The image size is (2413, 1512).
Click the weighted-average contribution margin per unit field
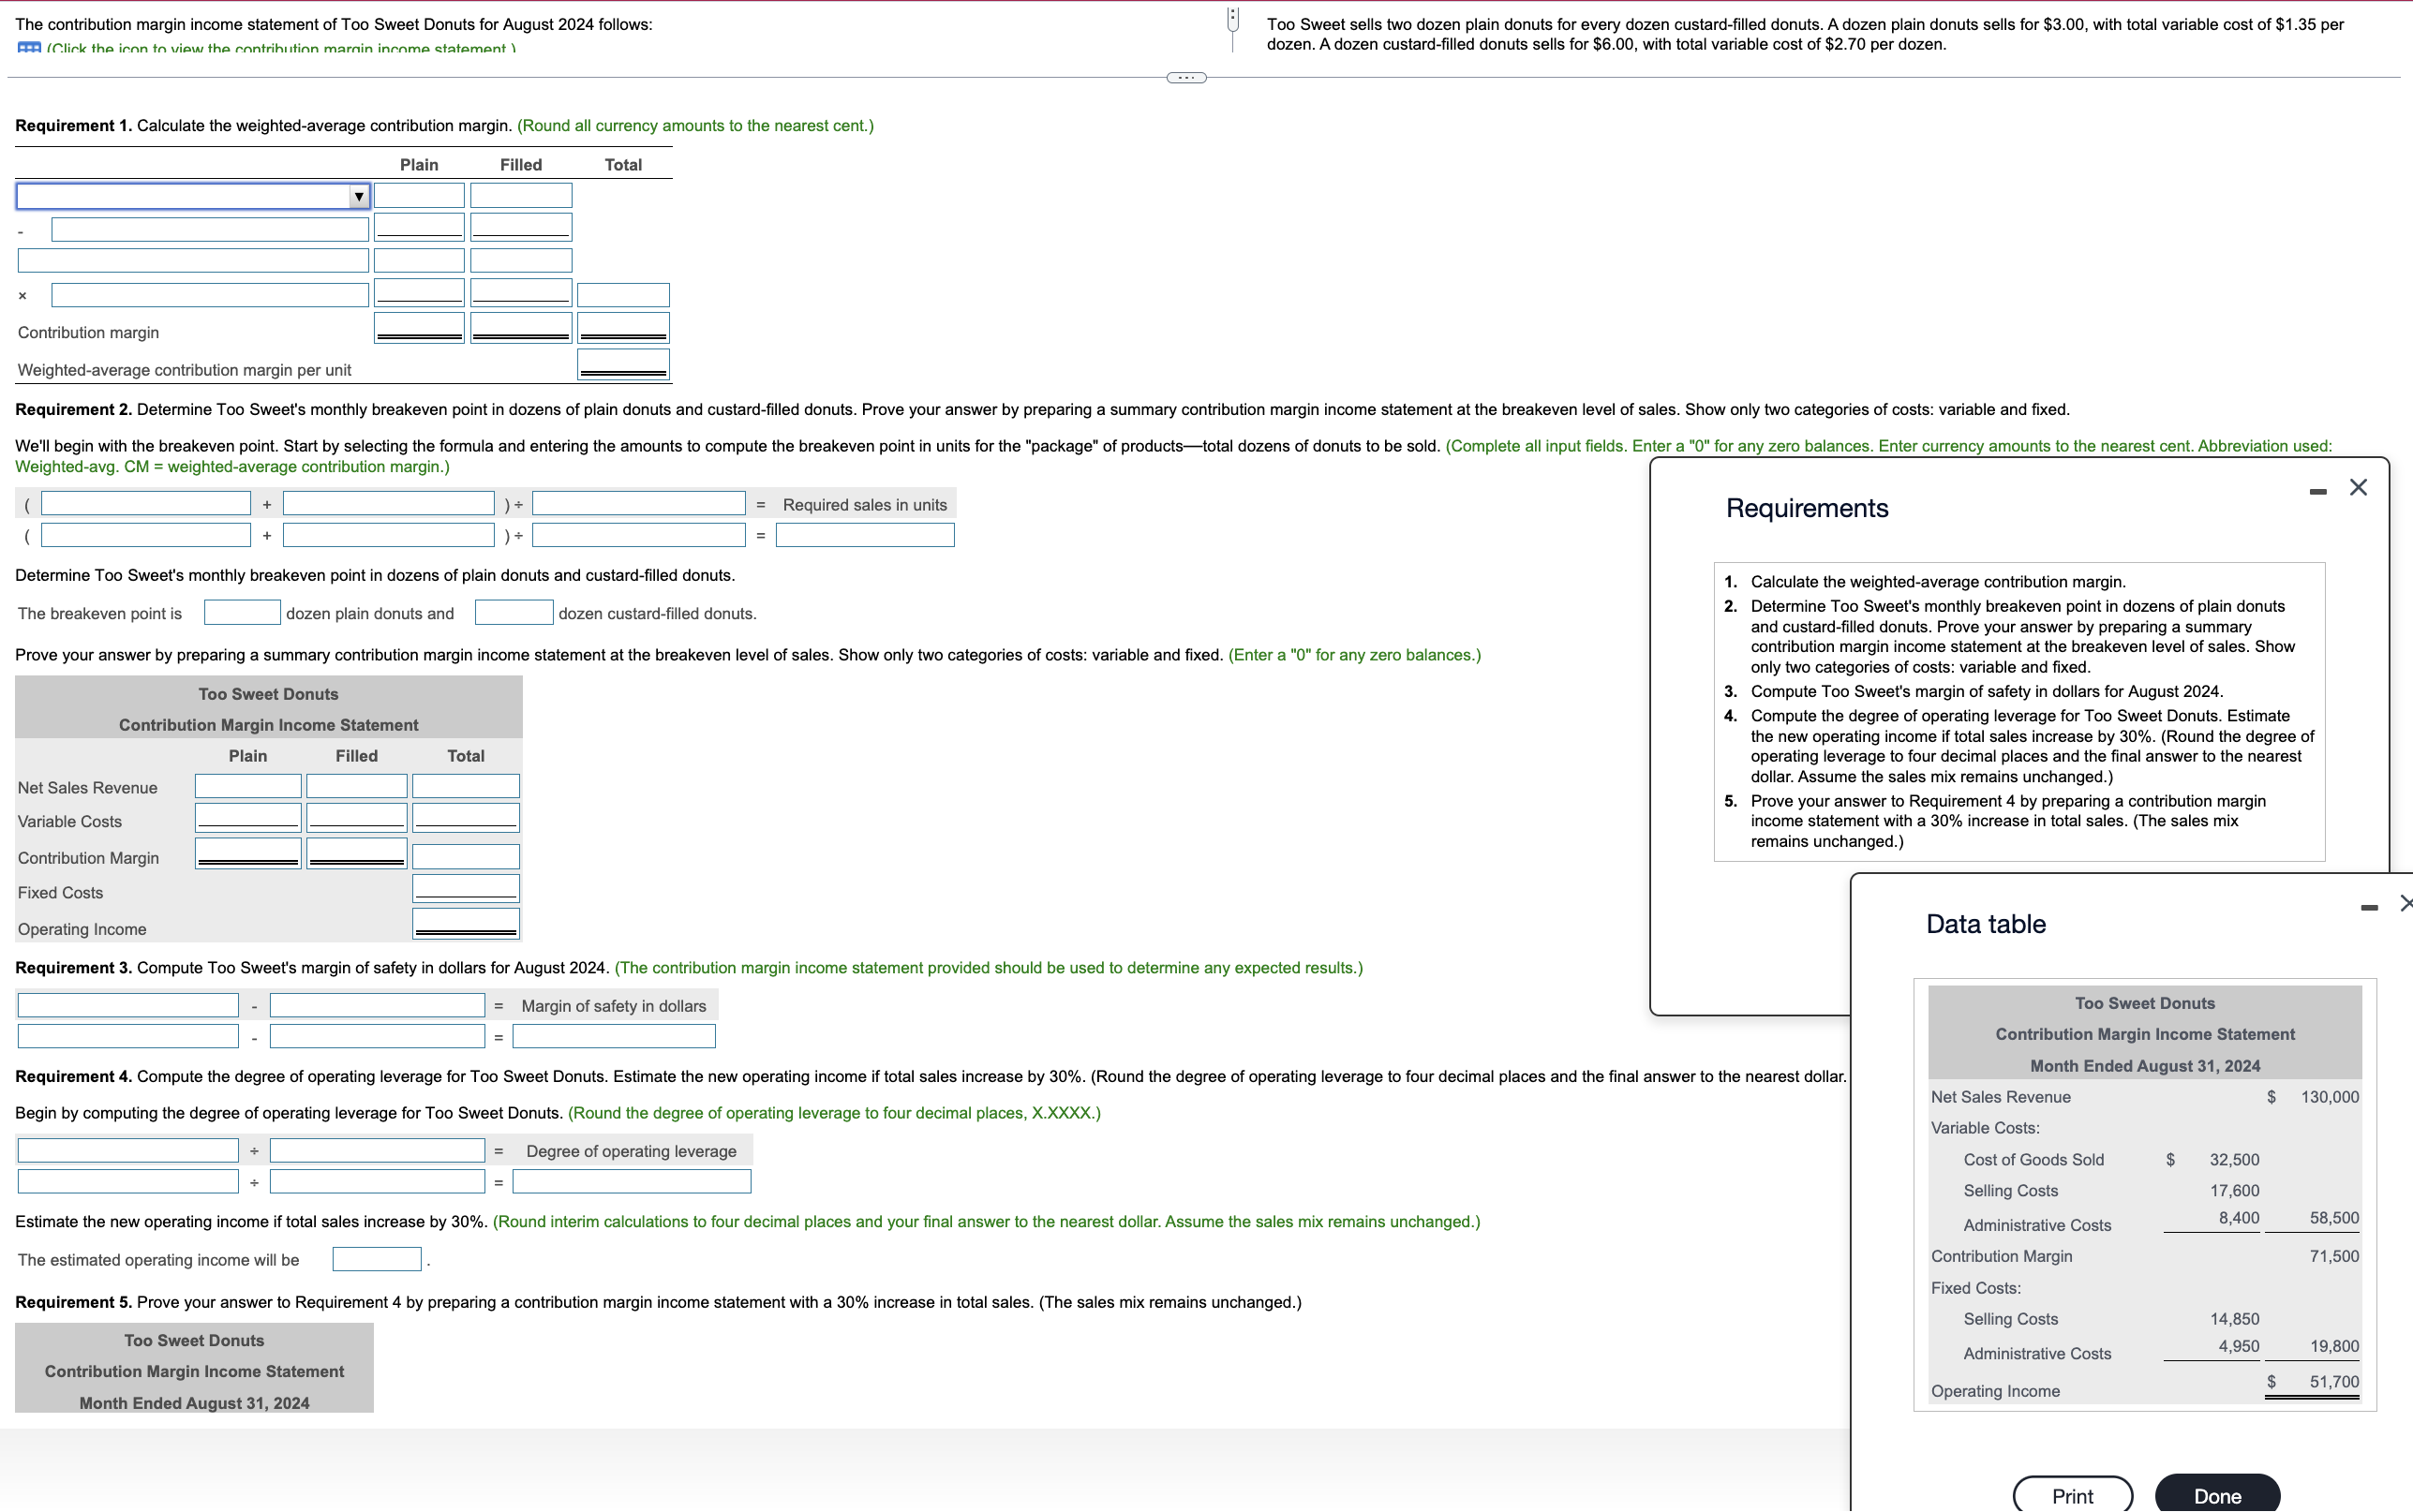(623, 365)
